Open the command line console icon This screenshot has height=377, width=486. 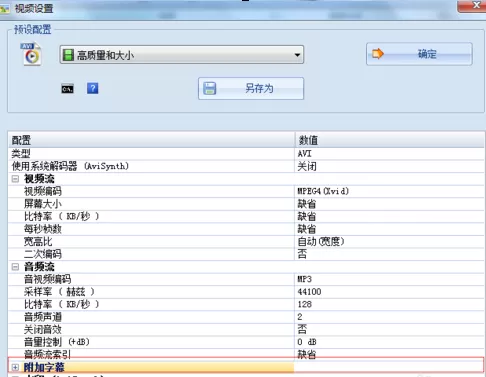tap(67, 89)
